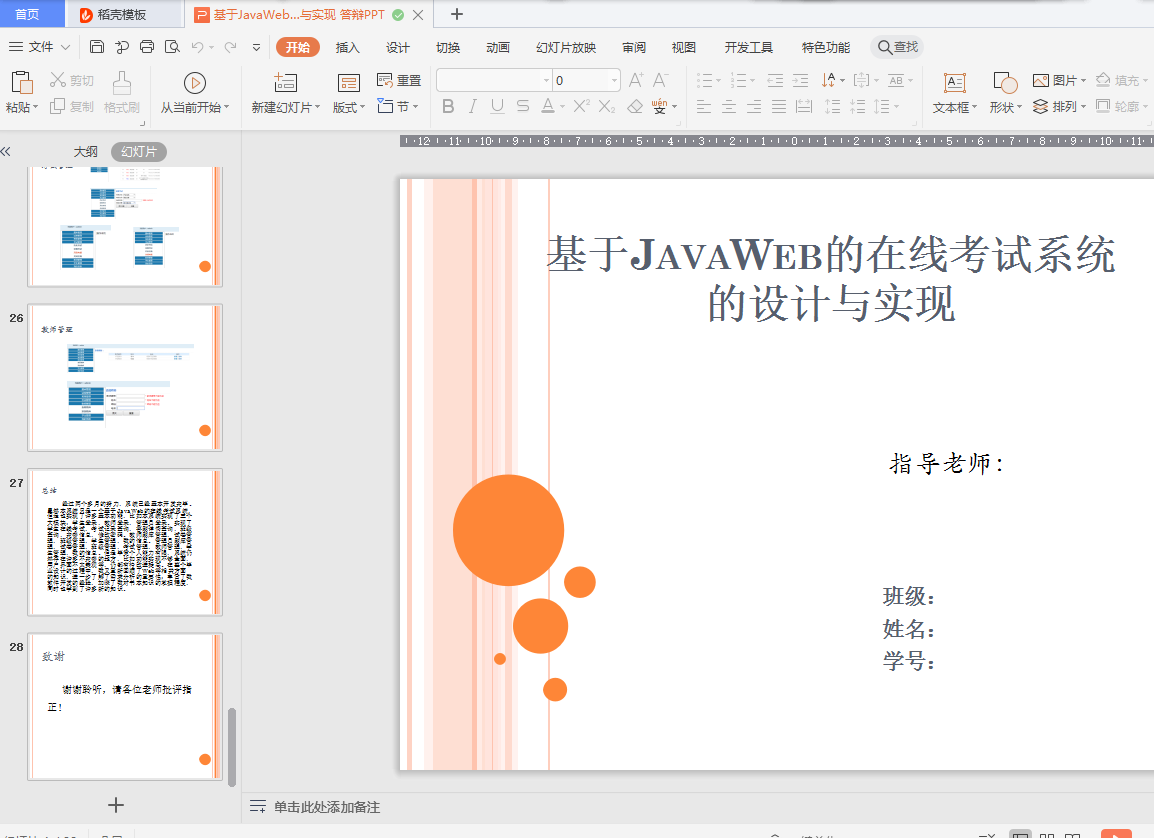Click the Copy (复制) icon
Screen dimensions: 1154x838
(57, 106)
